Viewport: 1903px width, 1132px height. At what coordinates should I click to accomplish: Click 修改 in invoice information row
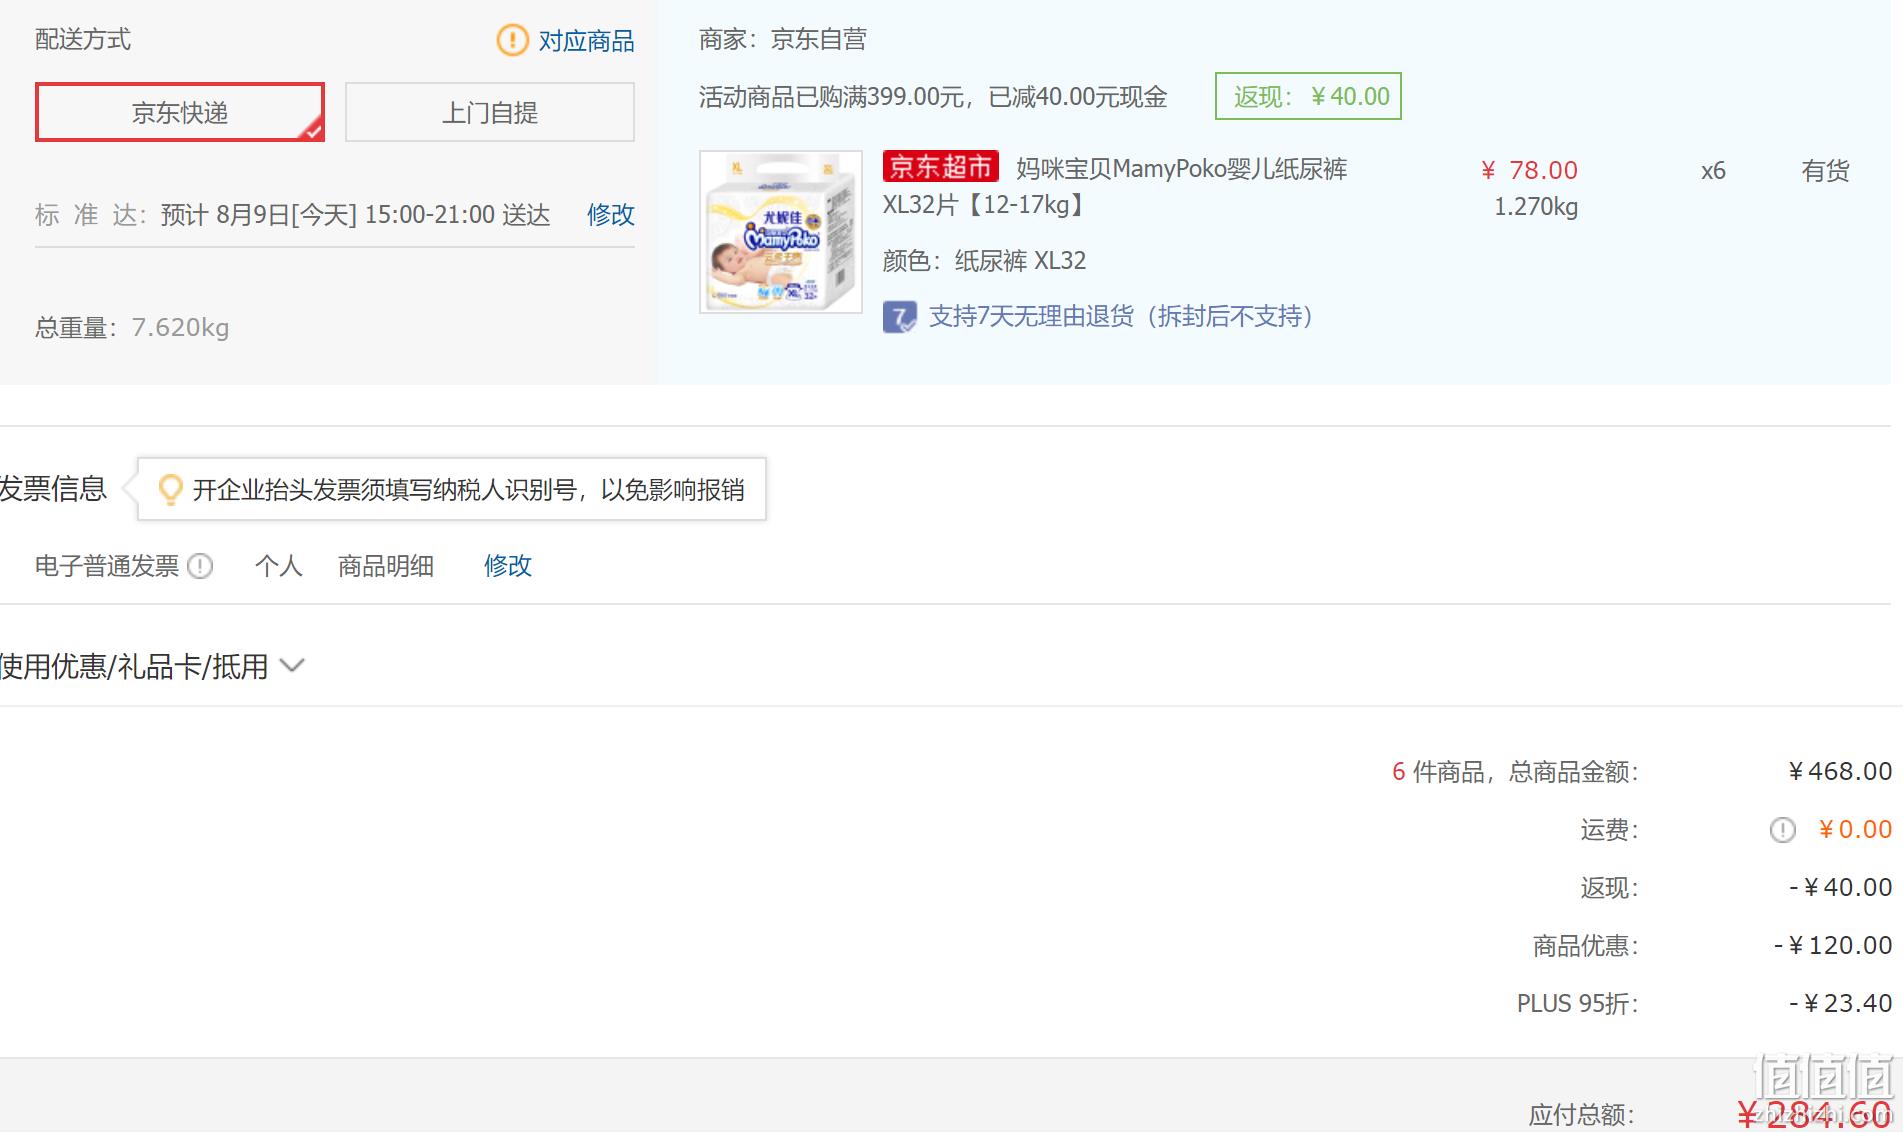click(508, 566)
